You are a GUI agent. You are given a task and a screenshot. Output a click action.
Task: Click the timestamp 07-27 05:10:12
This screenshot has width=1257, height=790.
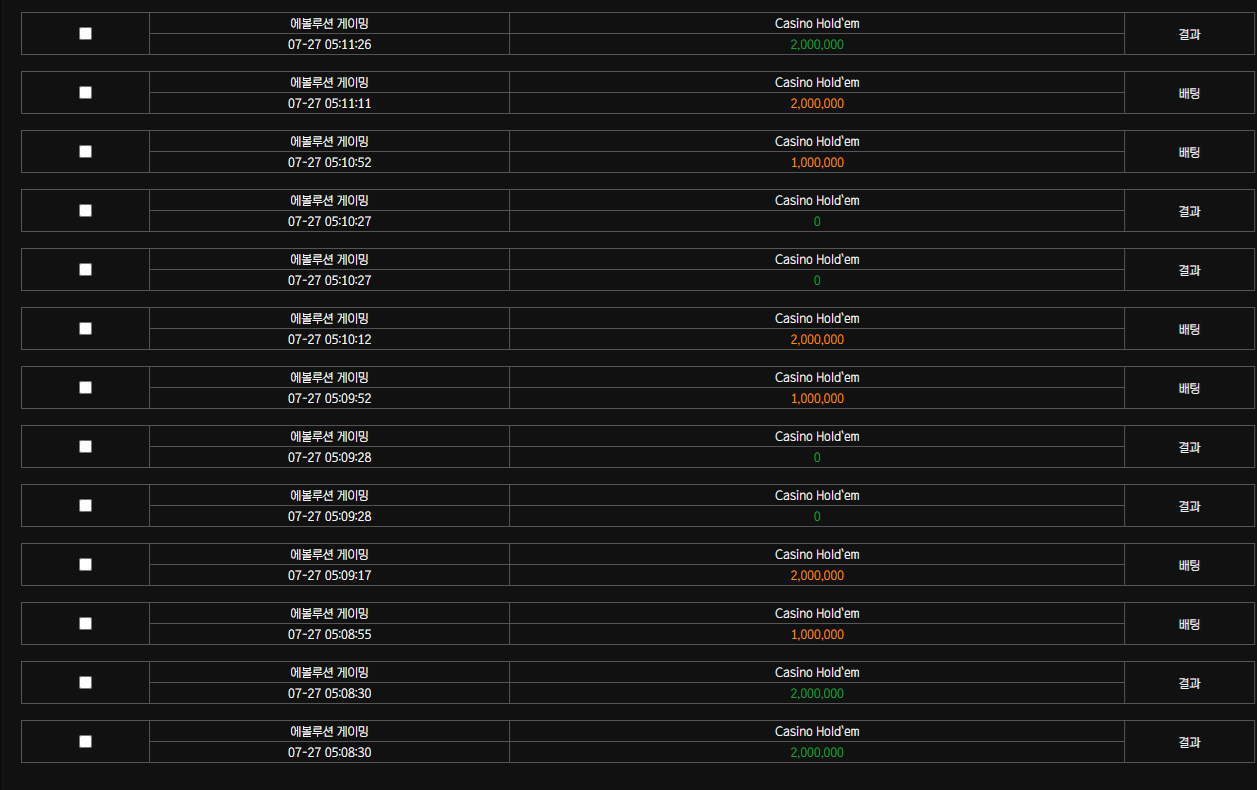[x=329, y=339]
